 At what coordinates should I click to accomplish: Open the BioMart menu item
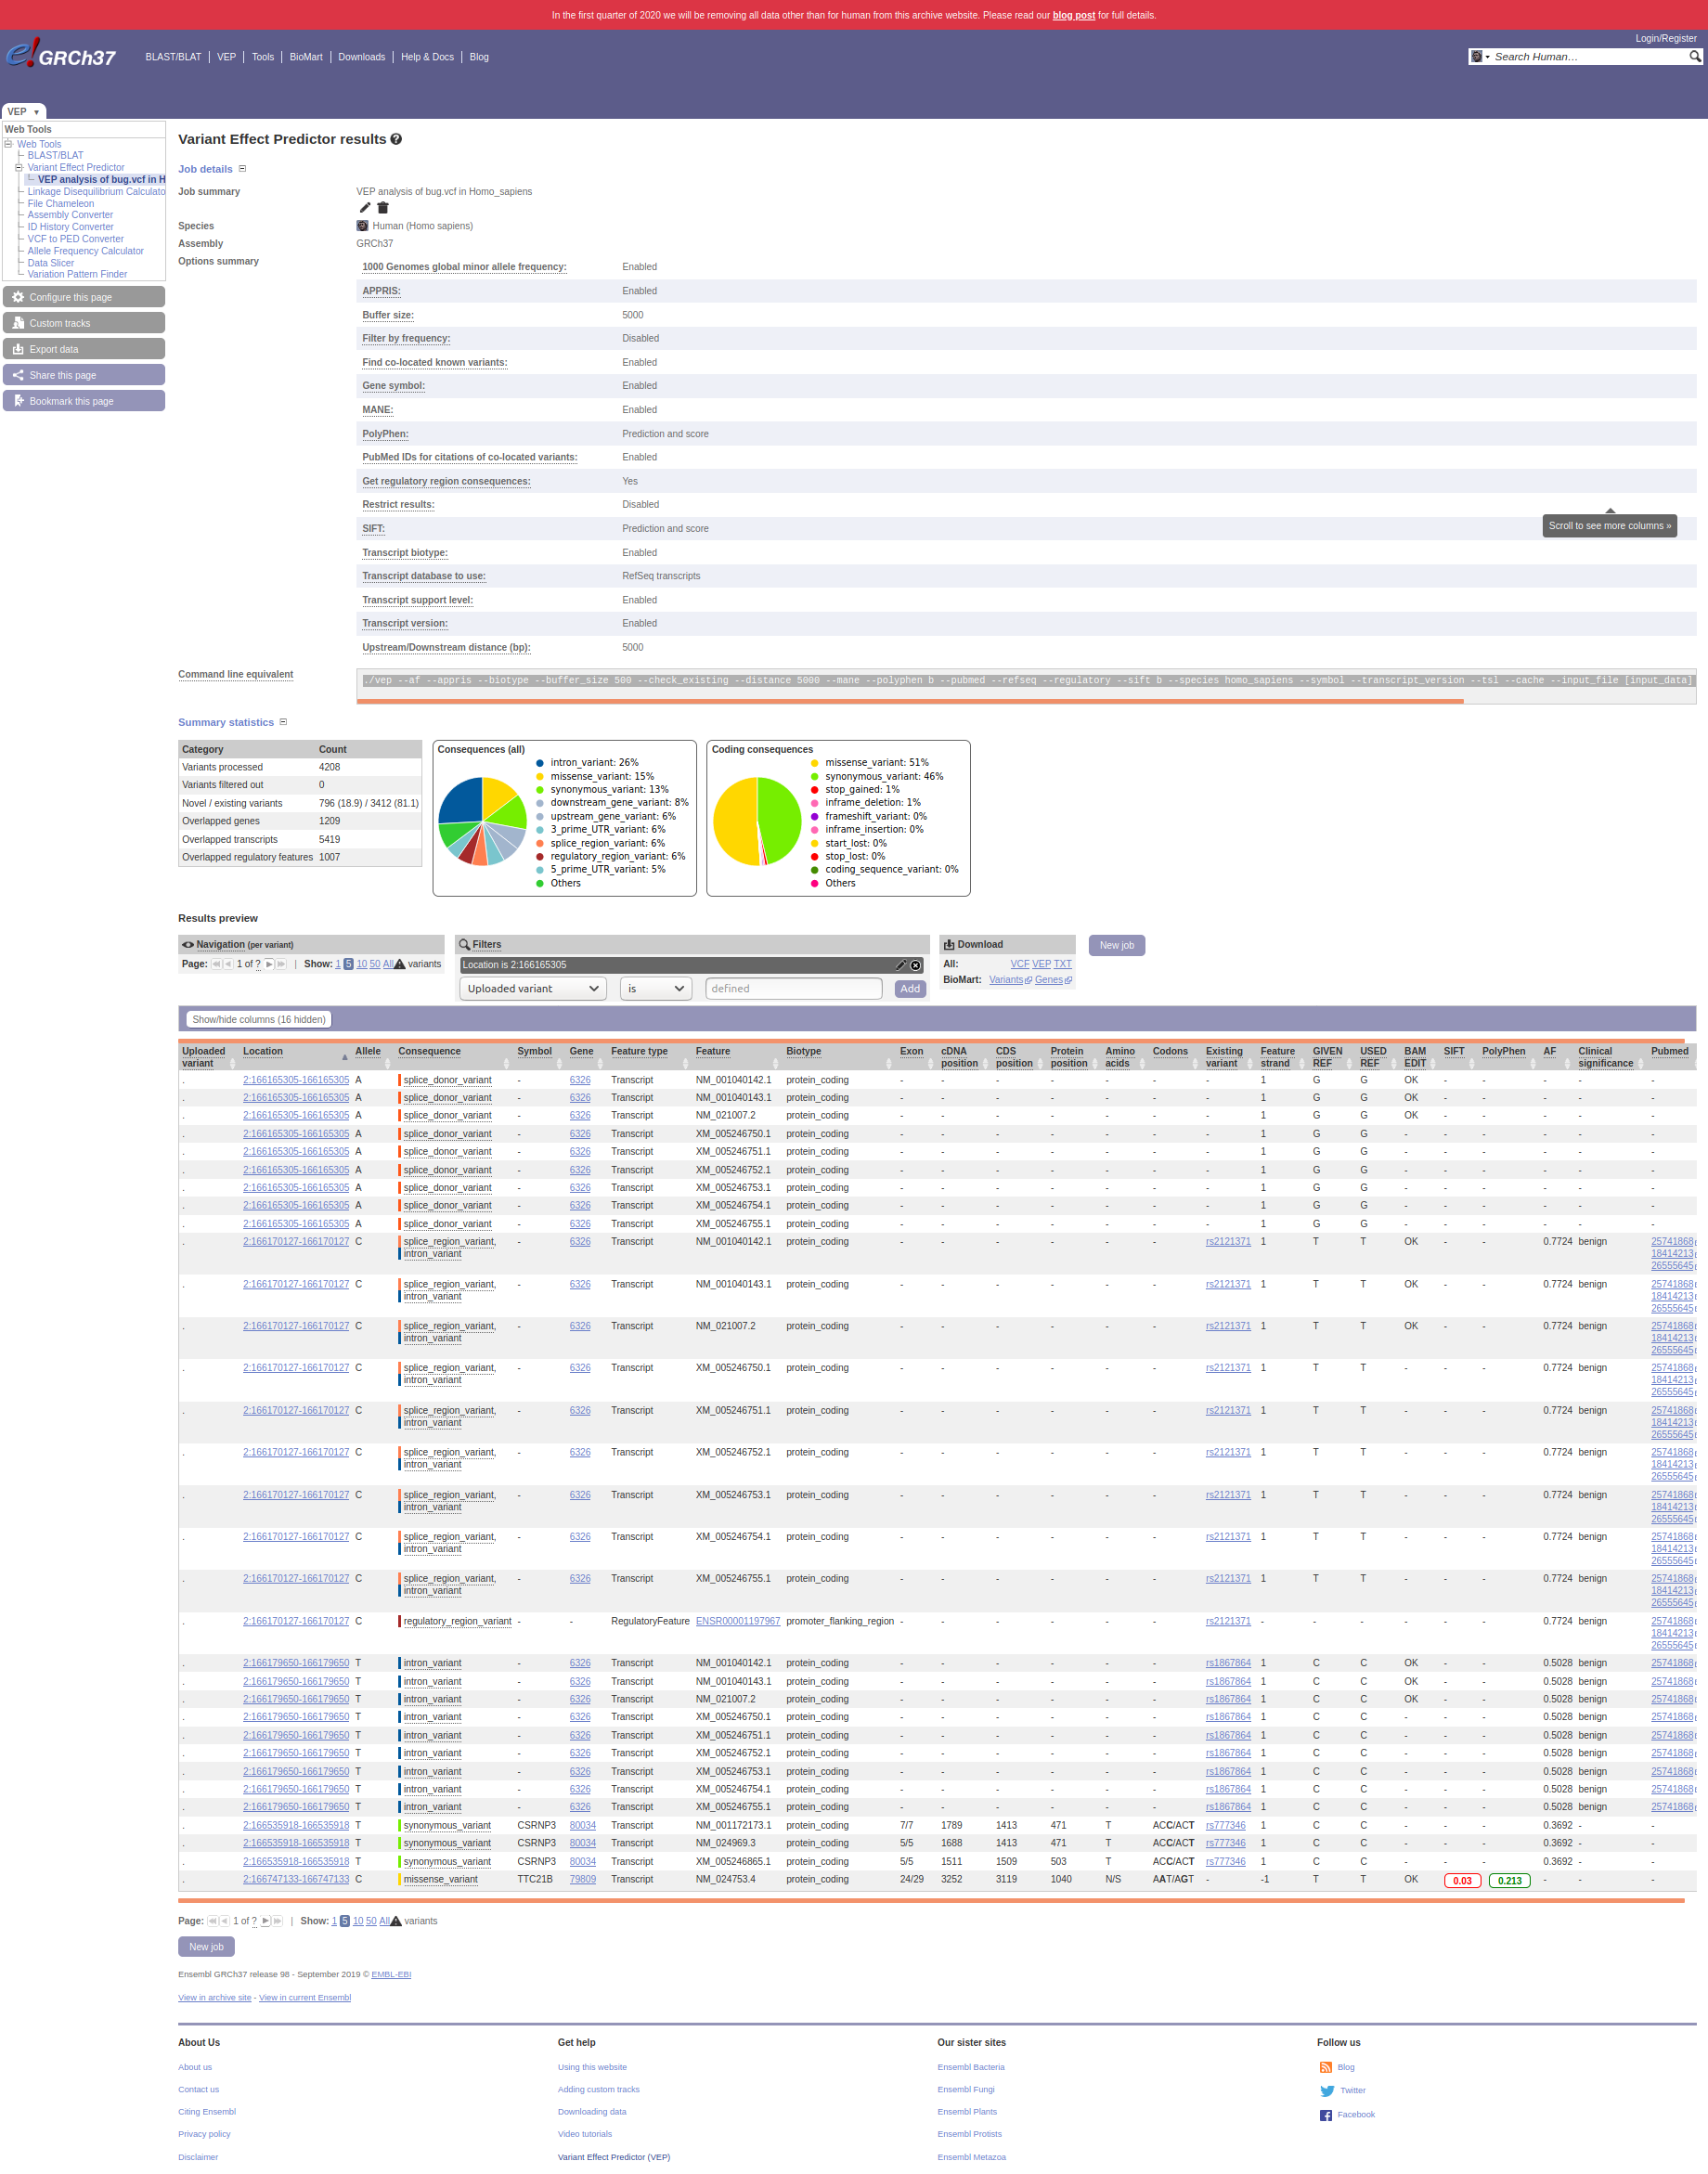(x=306, y=57)
